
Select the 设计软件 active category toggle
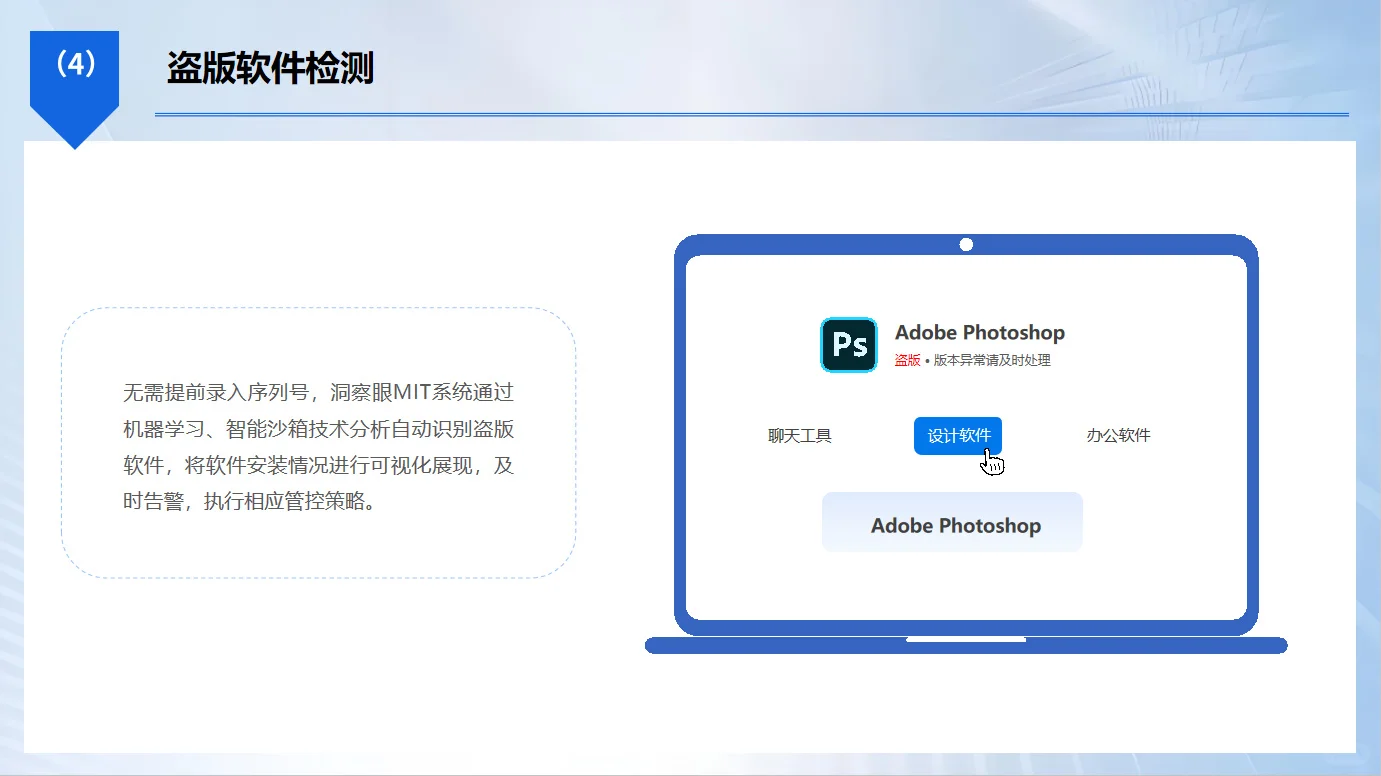click(x=957, y=435)
